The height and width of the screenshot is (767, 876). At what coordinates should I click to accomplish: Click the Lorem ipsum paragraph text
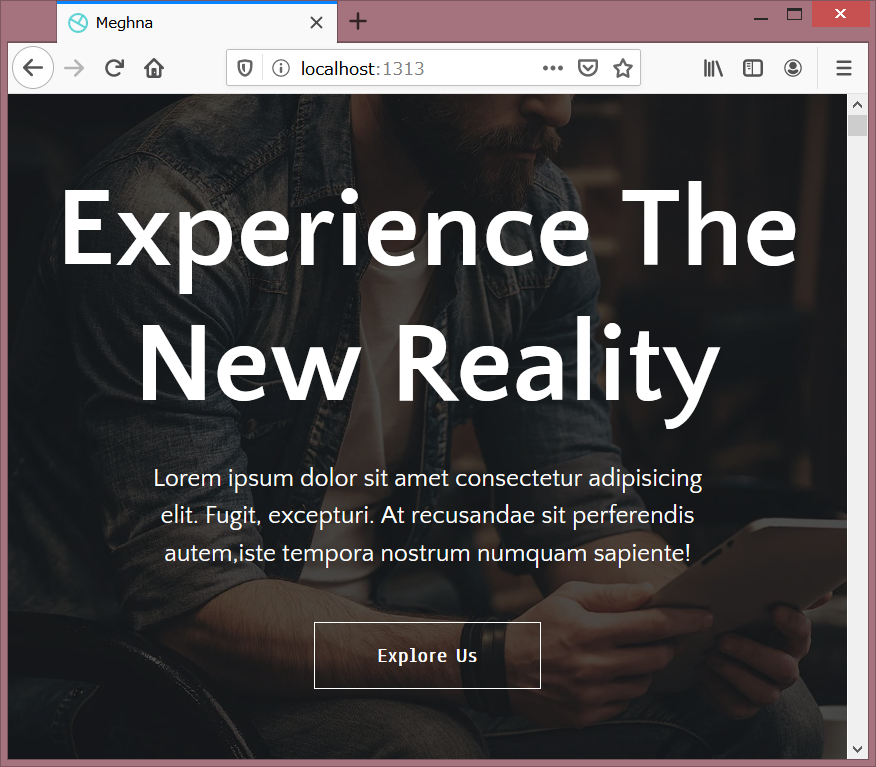427,516
